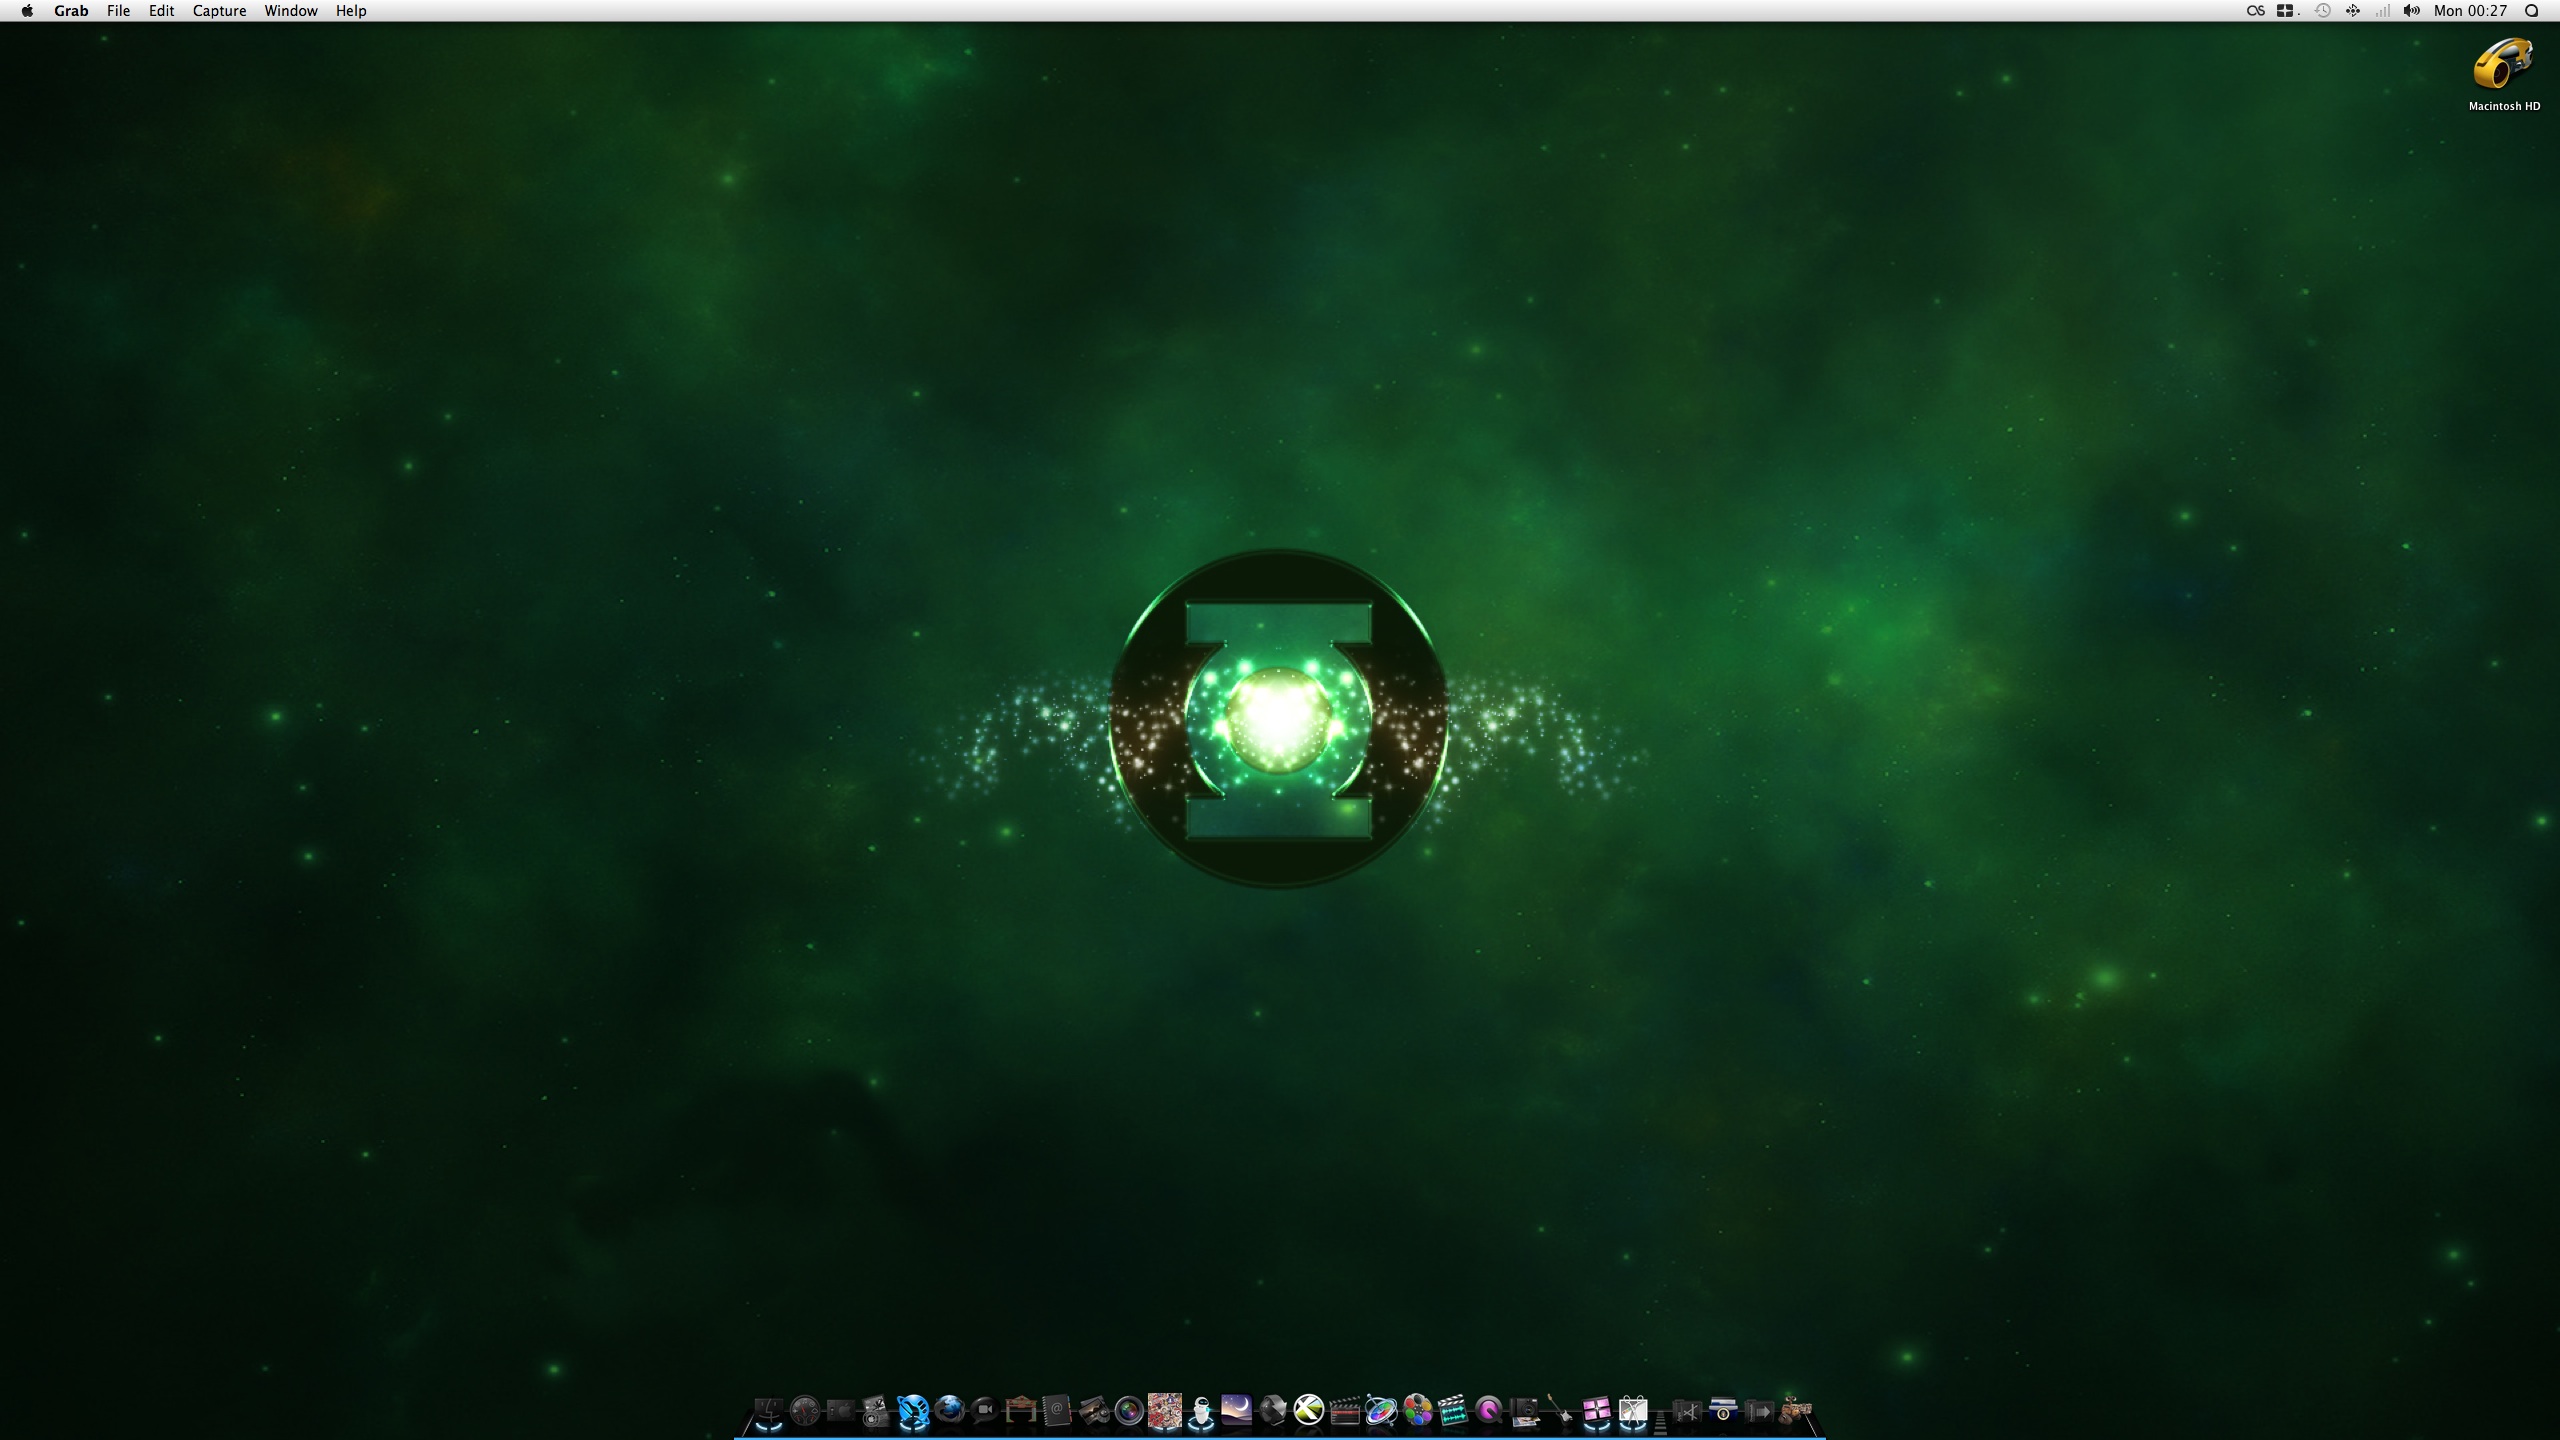Open Image Capture camera in dock
2560x1440 pixels.
coord(1525,1412)
